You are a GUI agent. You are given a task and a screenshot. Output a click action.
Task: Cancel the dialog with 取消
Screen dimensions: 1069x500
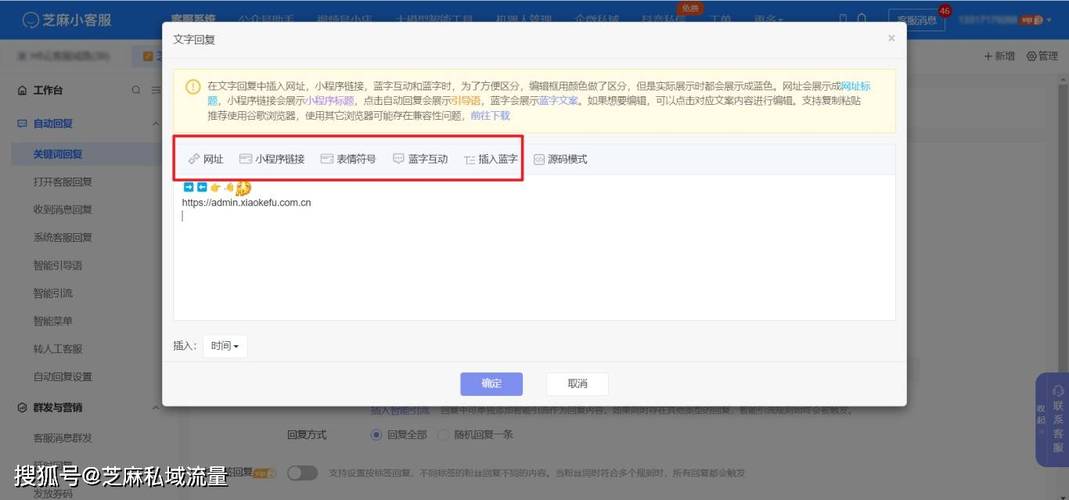click(577, 383)
